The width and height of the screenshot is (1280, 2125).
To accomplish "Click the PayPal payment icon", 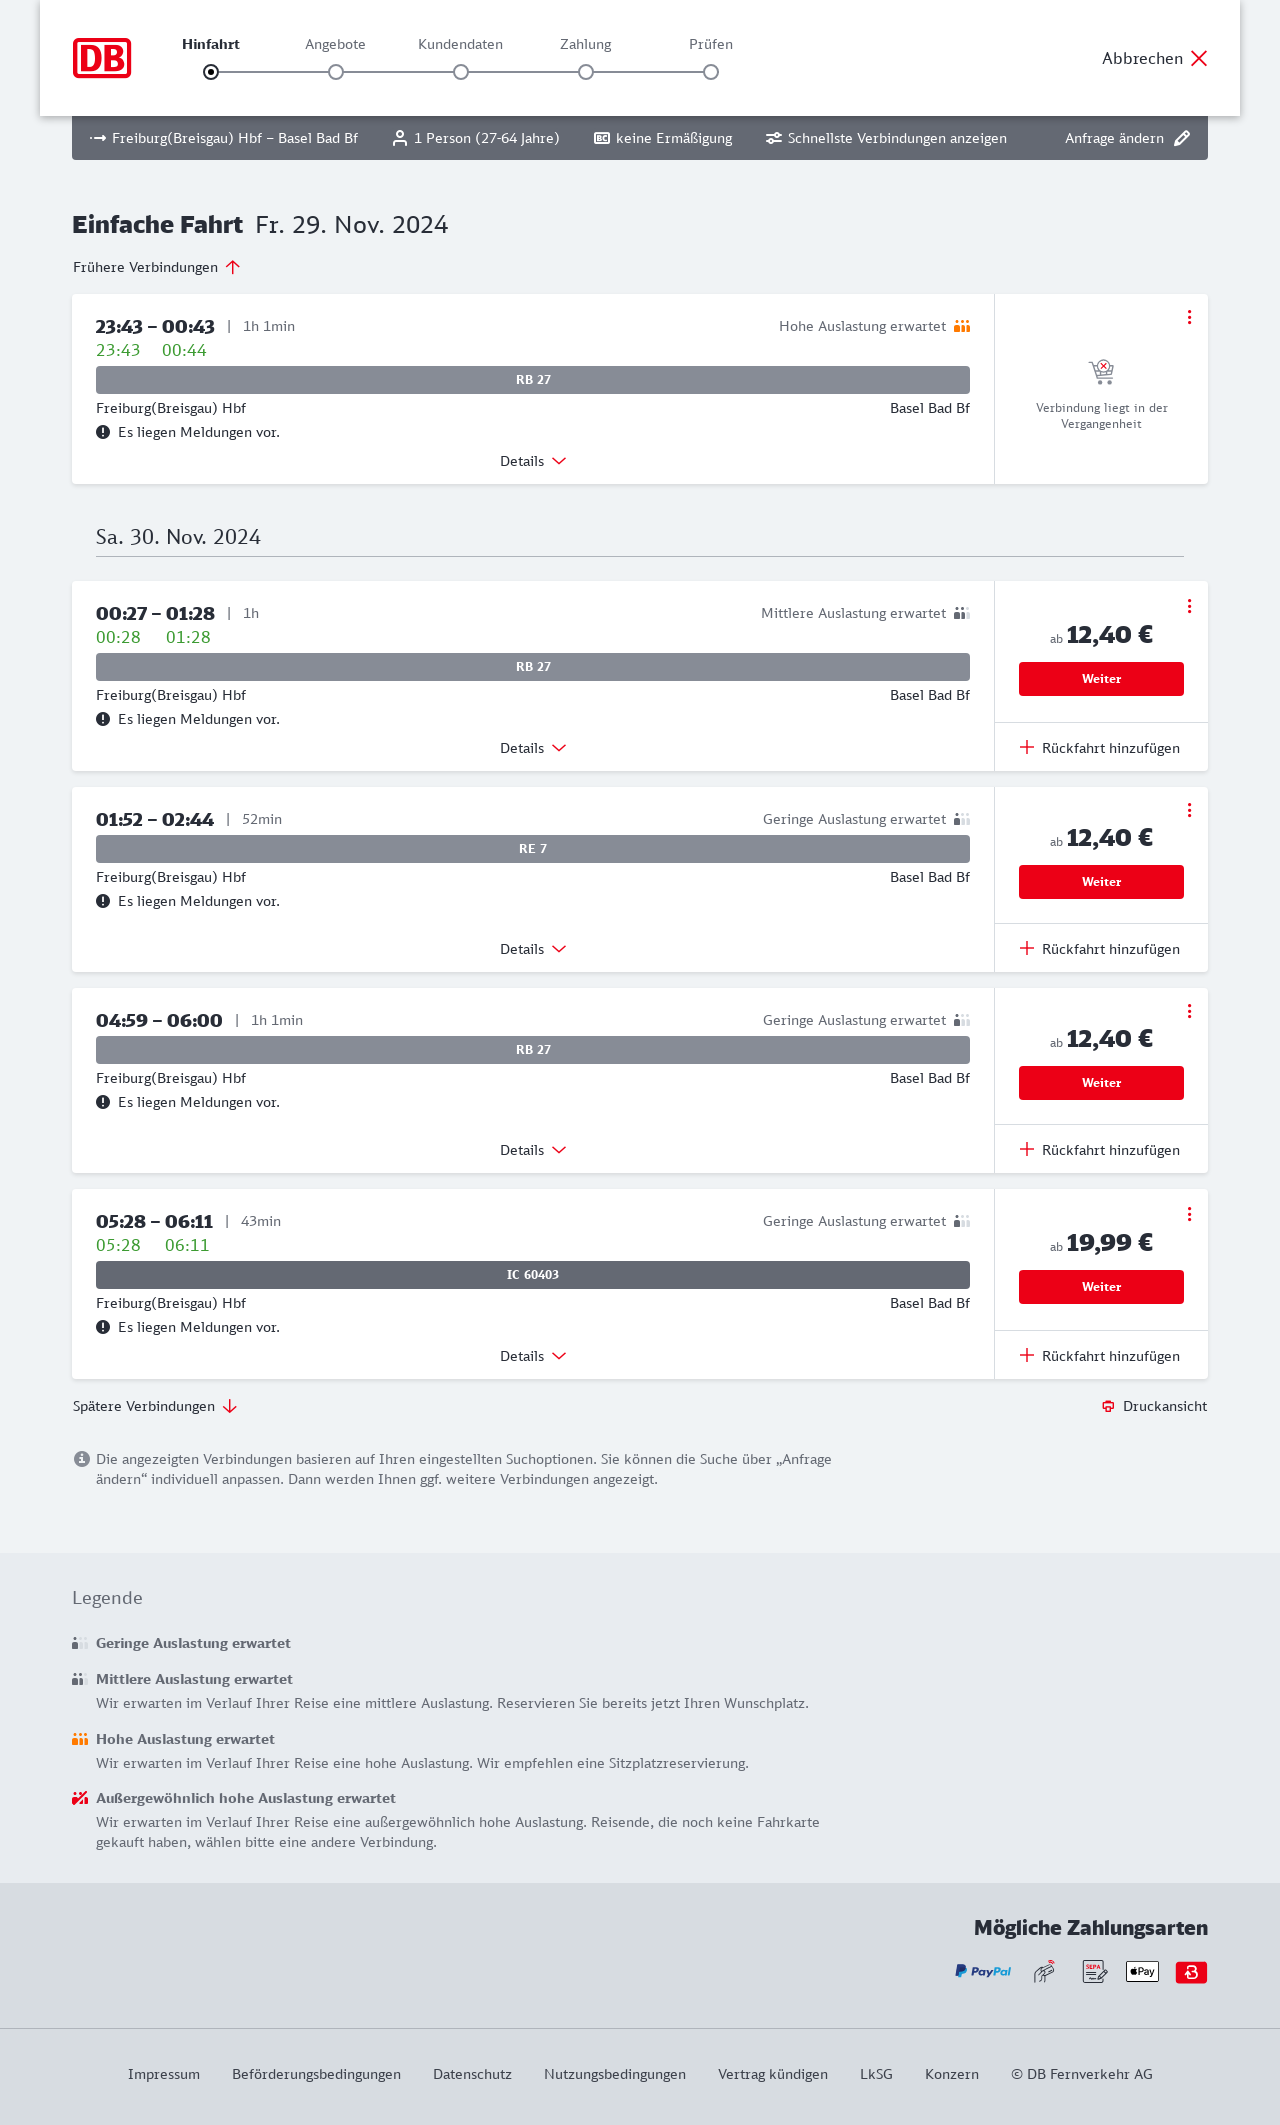I will [983, 1972].
